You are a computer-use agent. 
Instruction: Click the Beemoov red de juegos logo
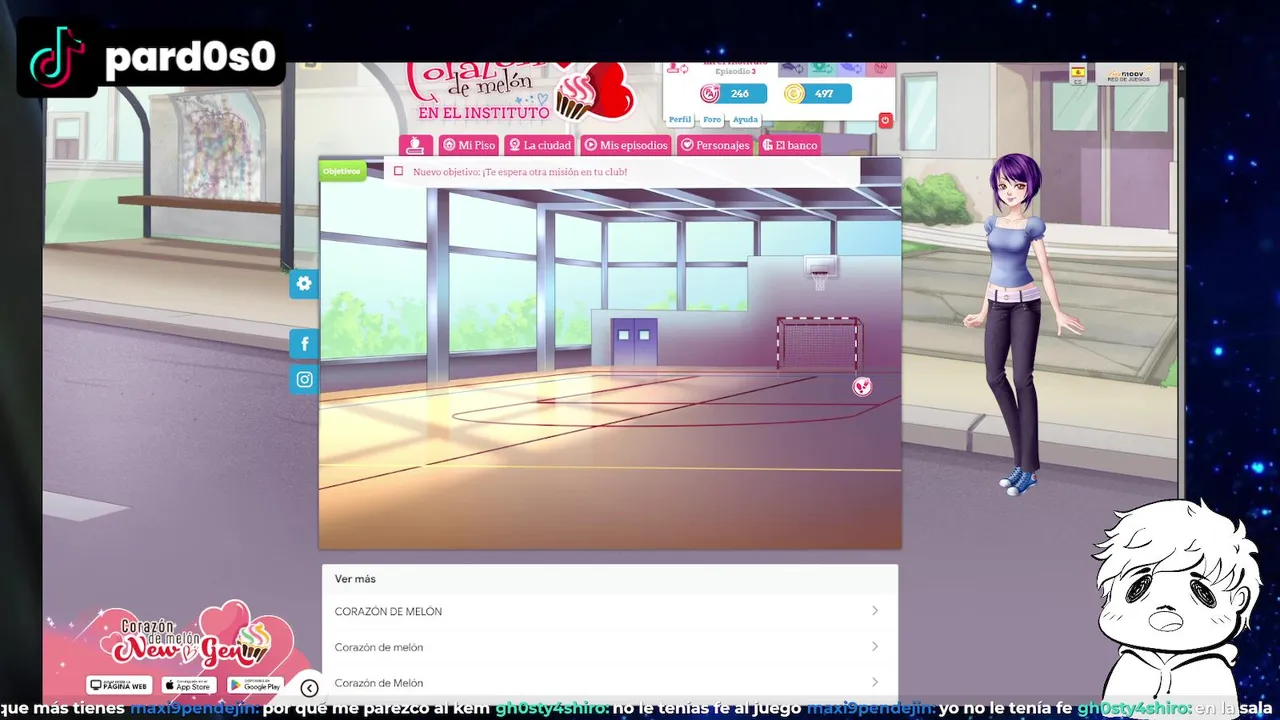(1127, 74)
